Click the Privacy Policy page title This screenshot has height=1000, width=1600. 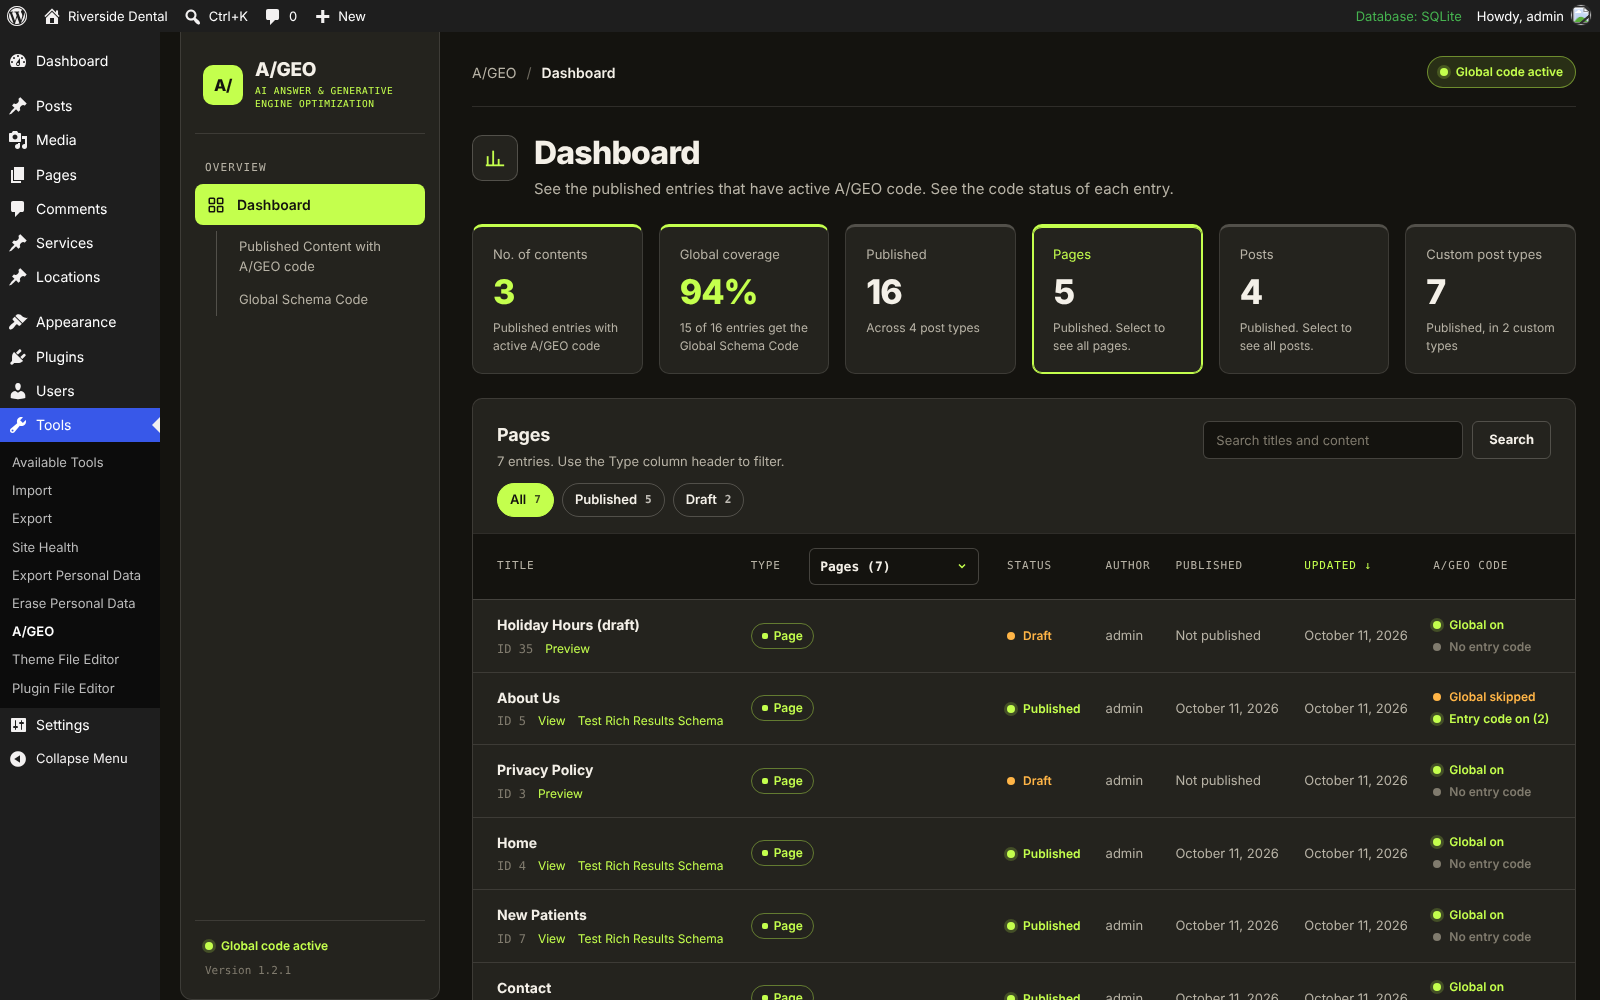pyautogui.click(x=545, y=770)
